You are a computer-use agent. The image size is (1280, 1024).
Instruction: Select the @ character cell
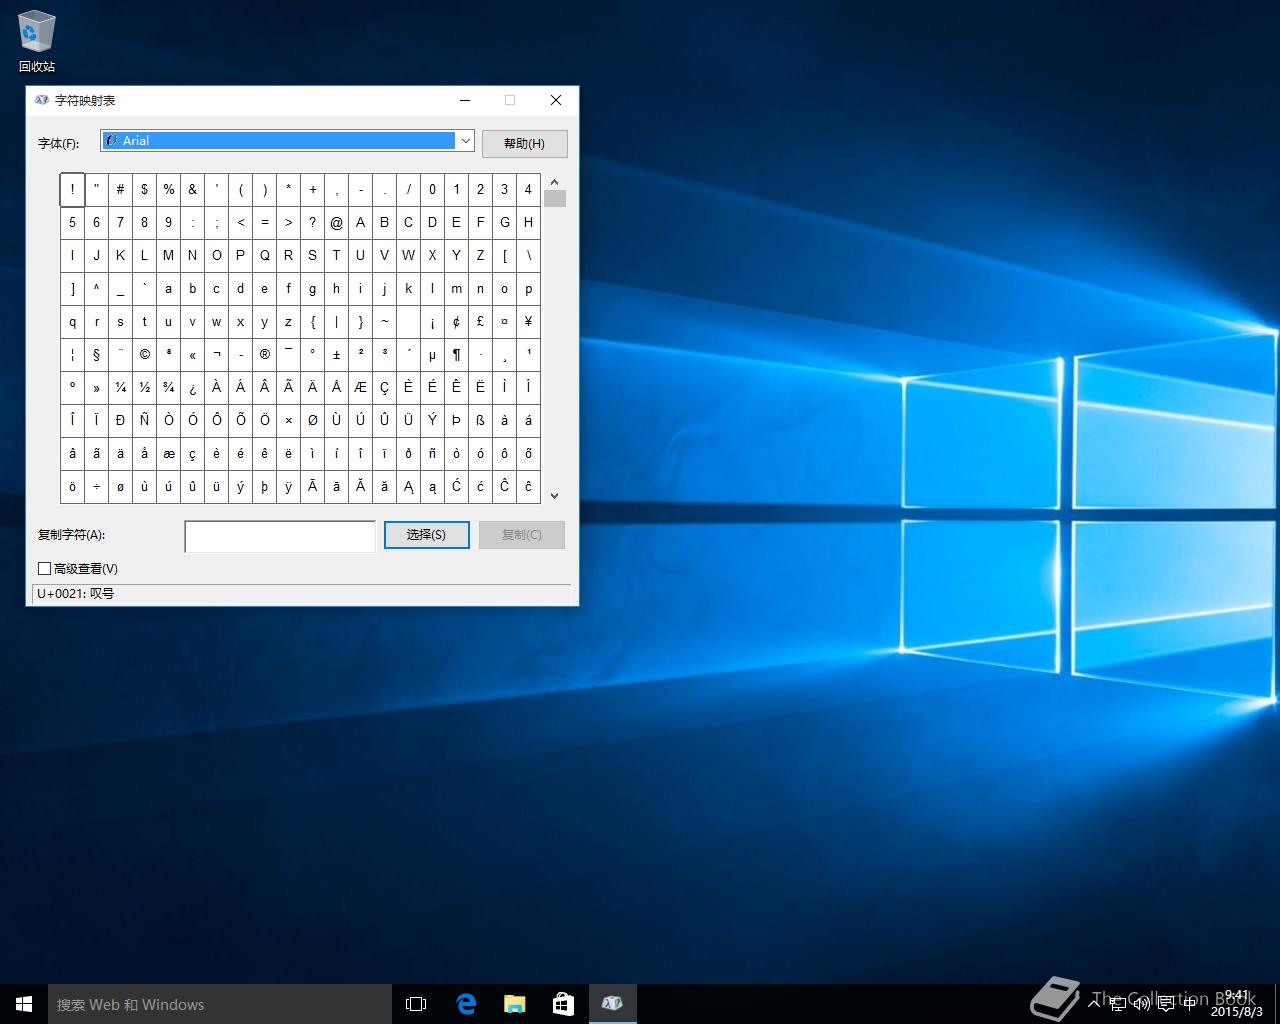click(336, 222)
